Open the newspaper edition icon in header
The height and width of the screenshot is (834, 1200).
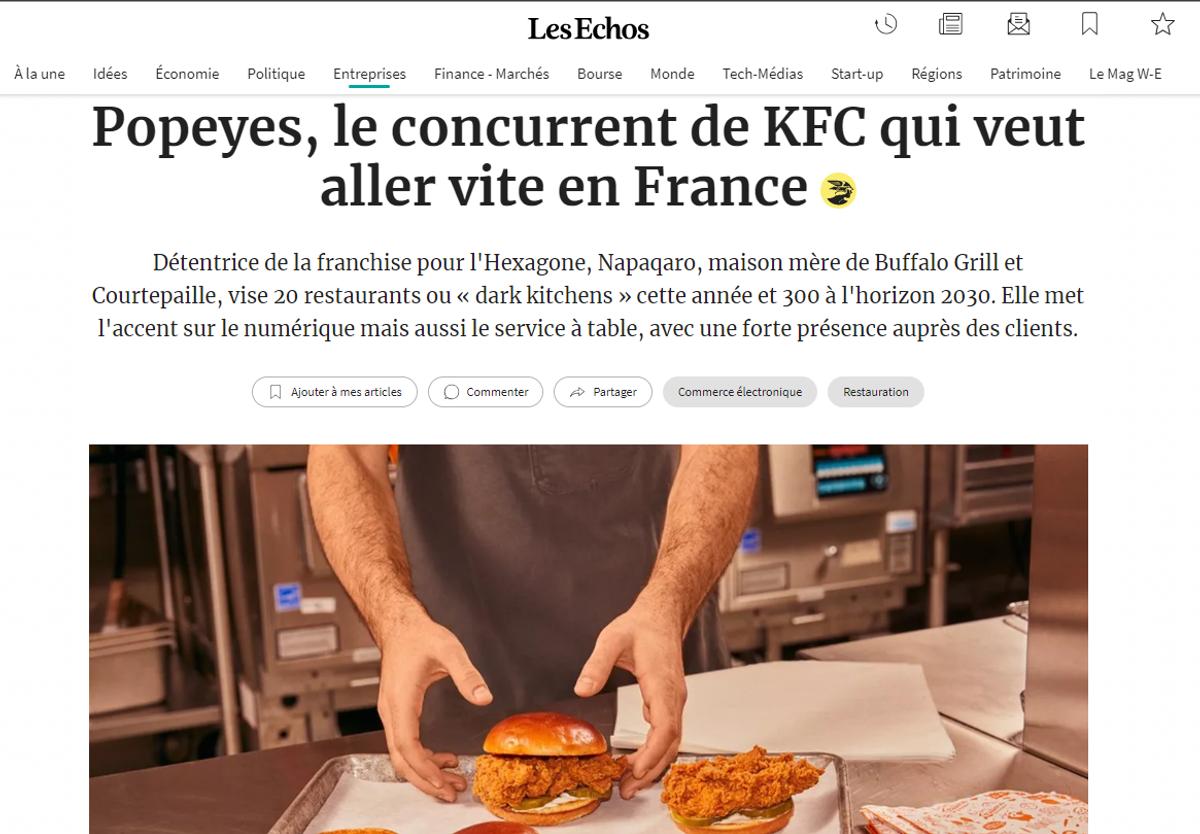point(951,24)
